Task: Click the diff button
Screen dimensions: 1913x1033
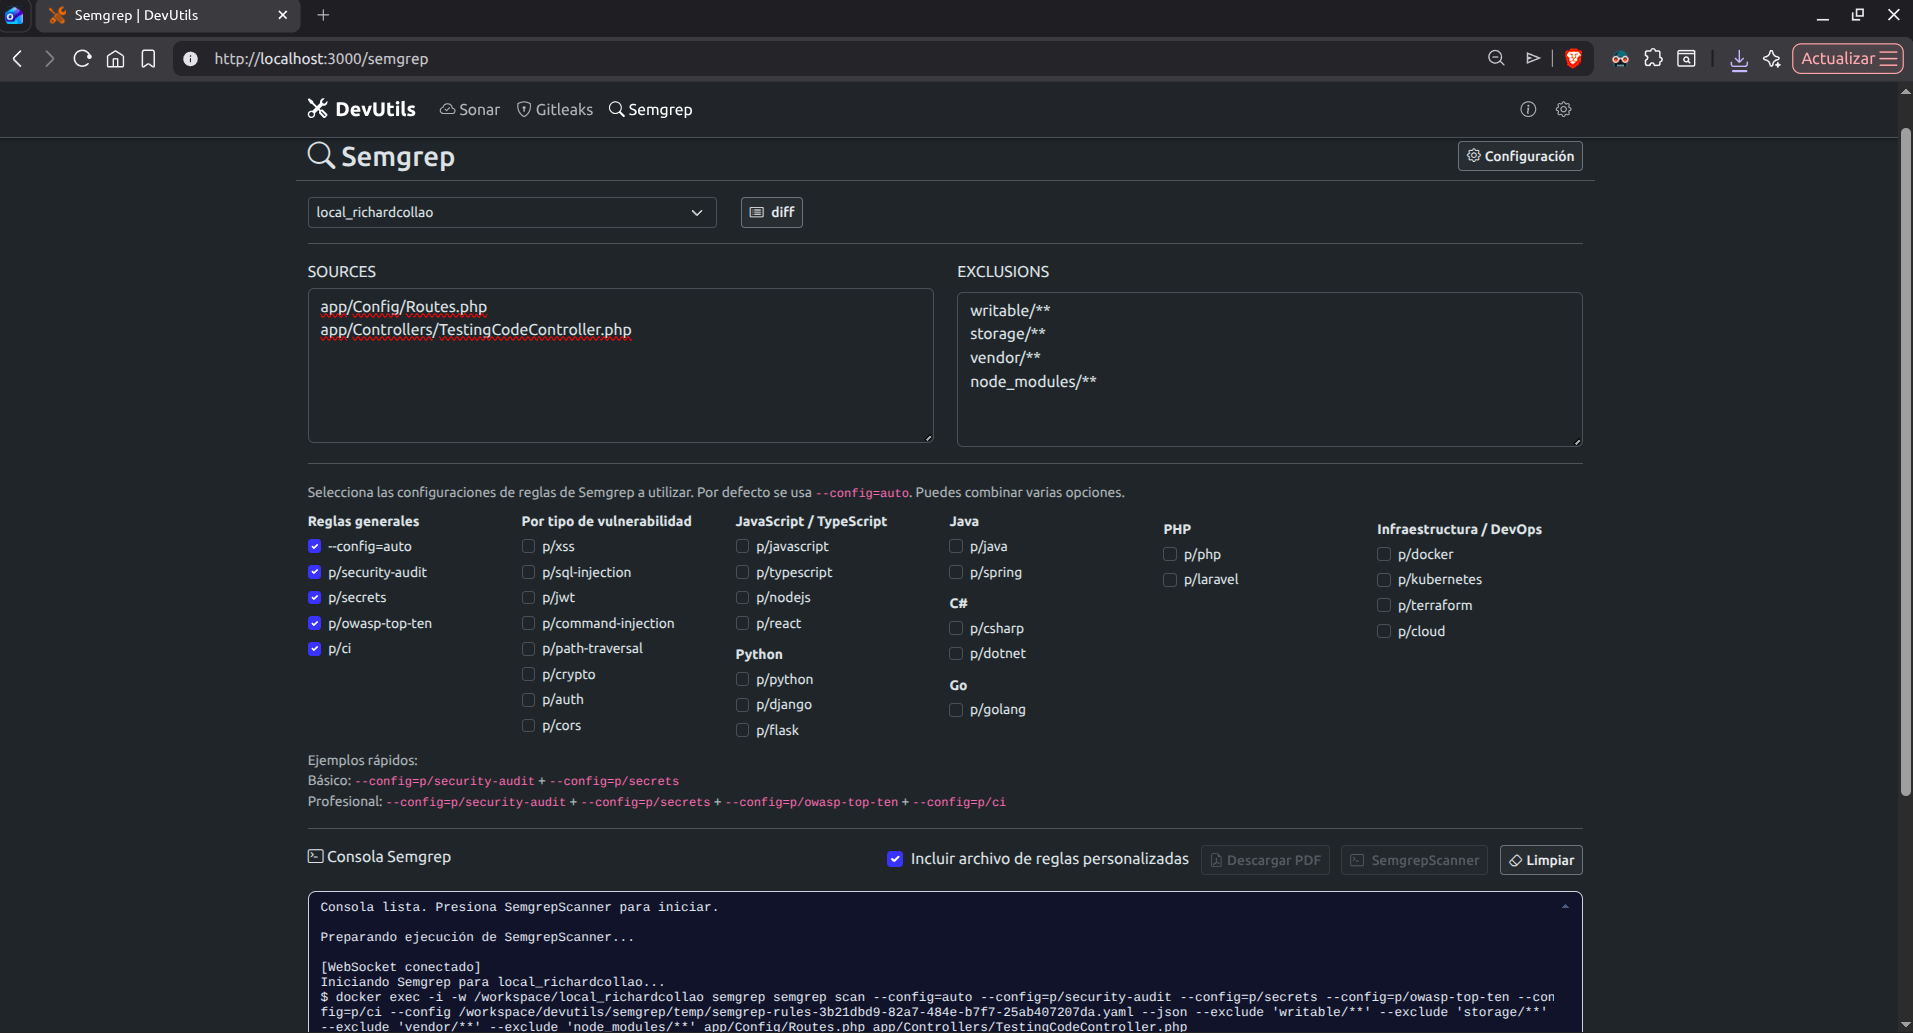Action: click(772, 212)
